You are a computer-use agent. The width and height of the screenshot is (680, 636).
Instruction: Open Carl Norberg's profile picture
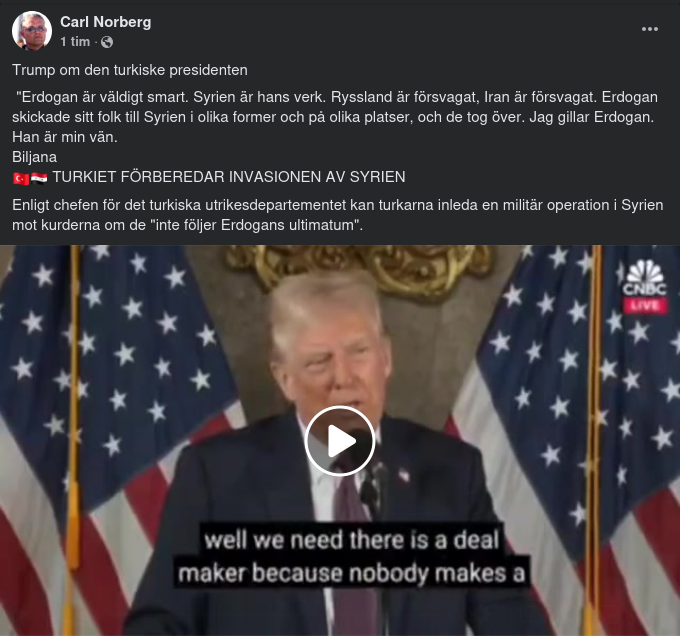32,31
